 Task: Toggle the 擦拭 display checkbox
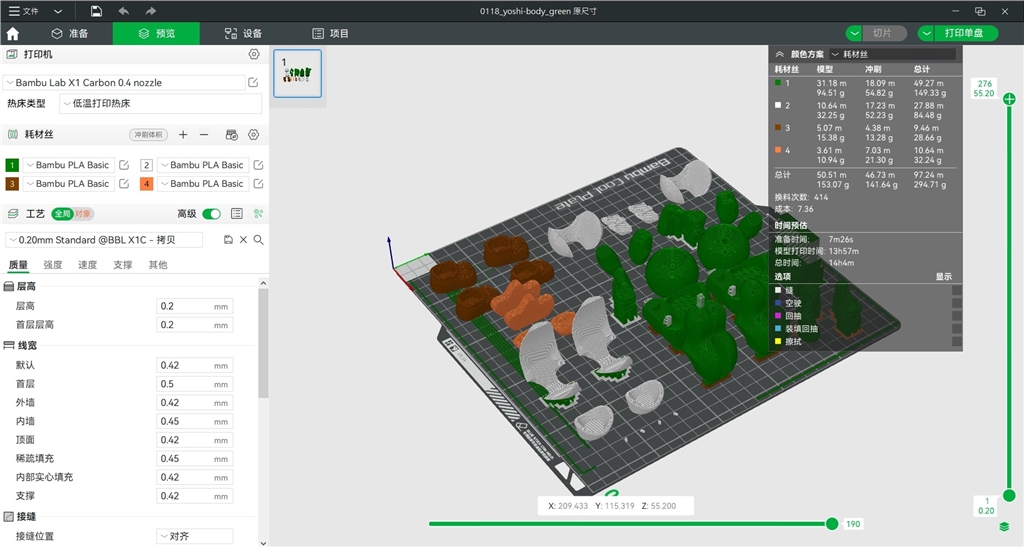(956, 342)
